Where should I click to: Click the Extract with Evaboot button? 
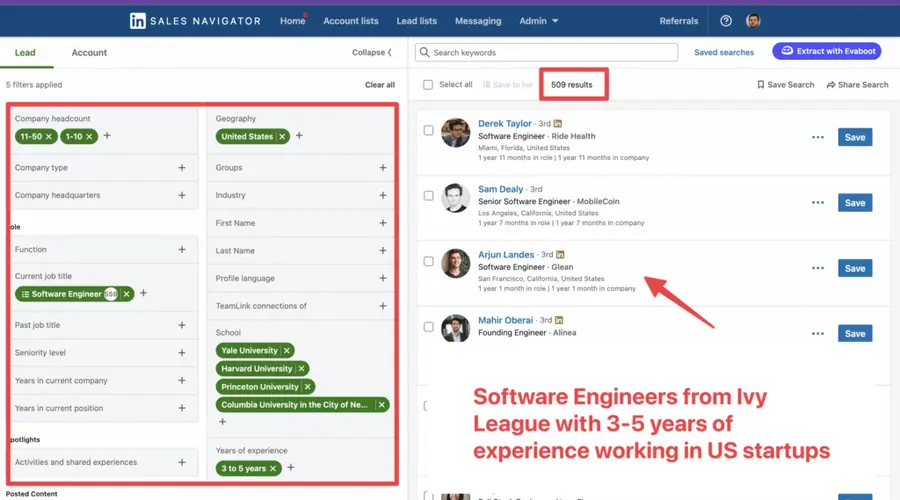(x=827, y=51)
